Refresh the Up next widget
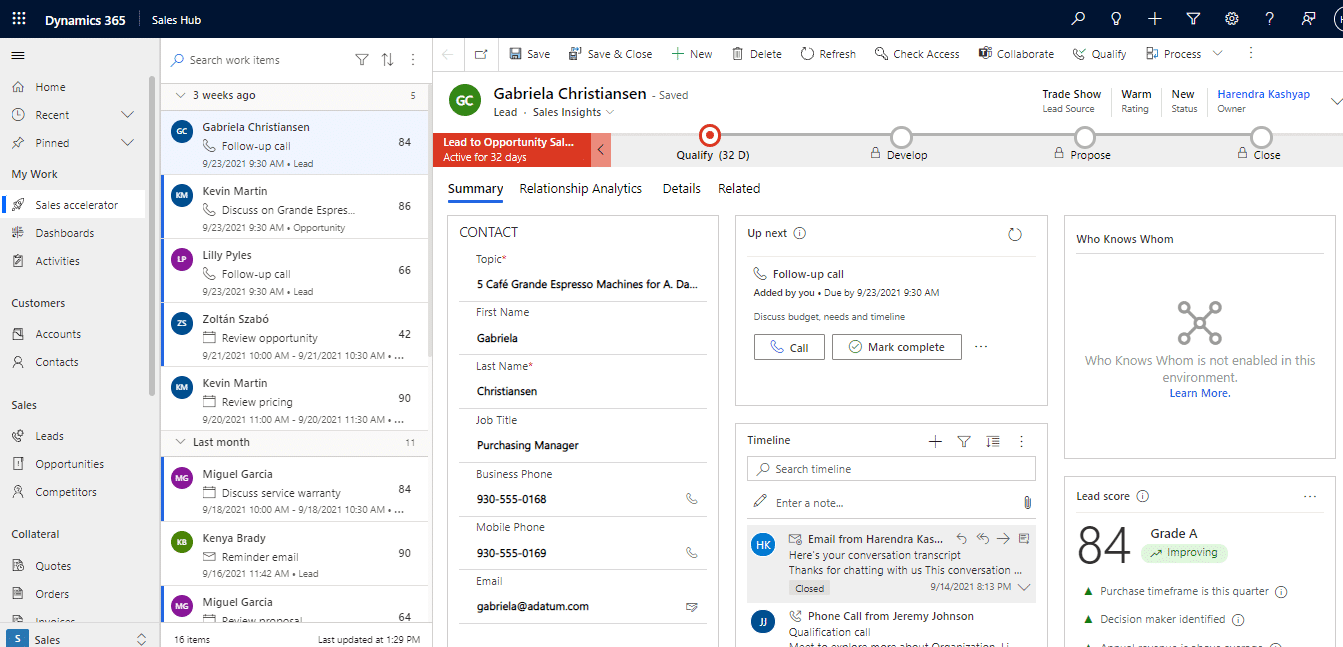The image size is (1343, 647). coord(1015,234)
